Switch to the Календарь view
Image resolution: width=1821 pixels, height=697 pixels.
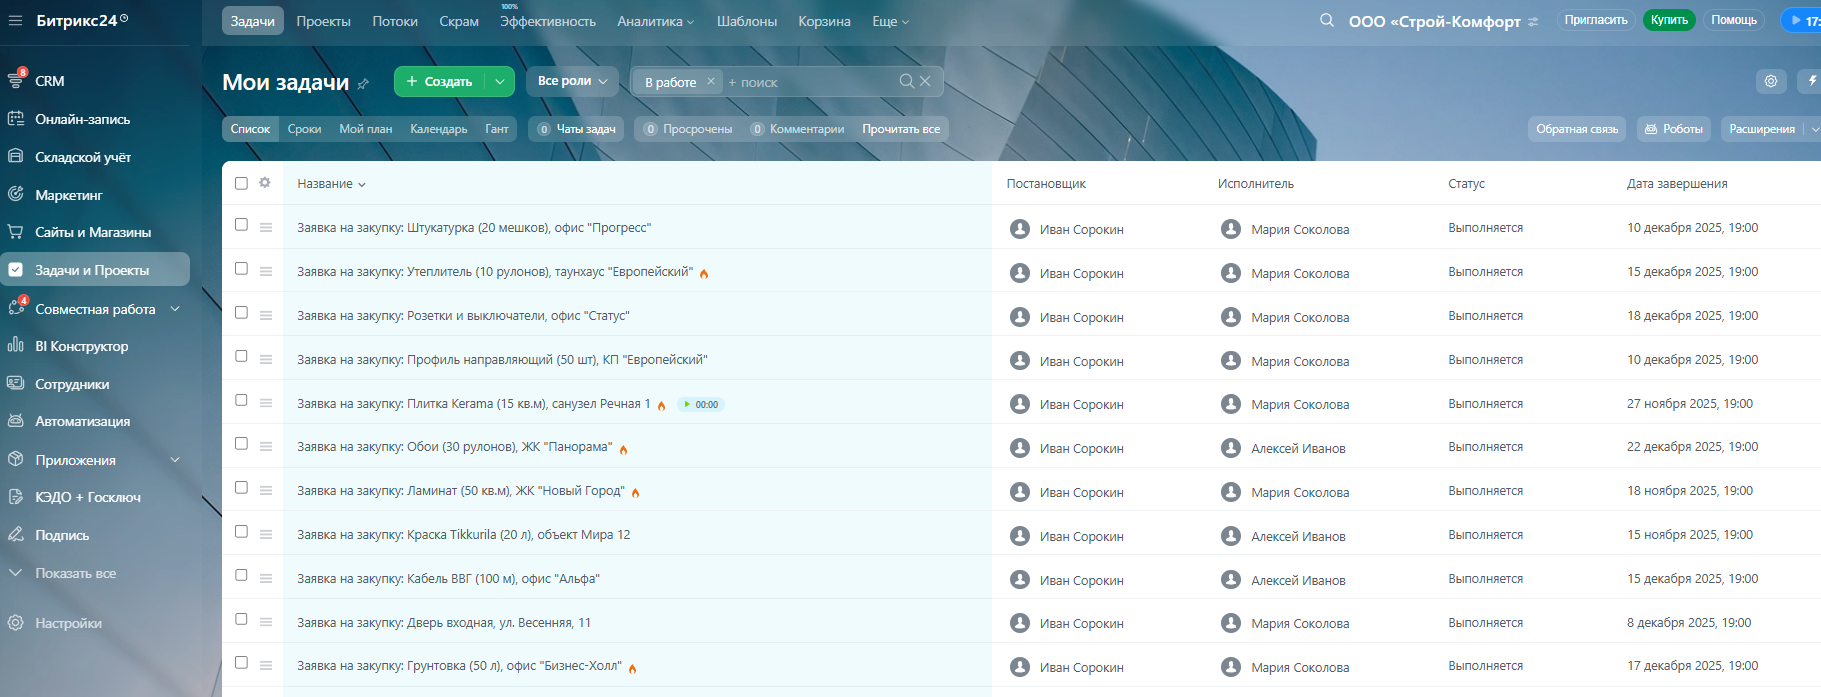click(439, 129)
